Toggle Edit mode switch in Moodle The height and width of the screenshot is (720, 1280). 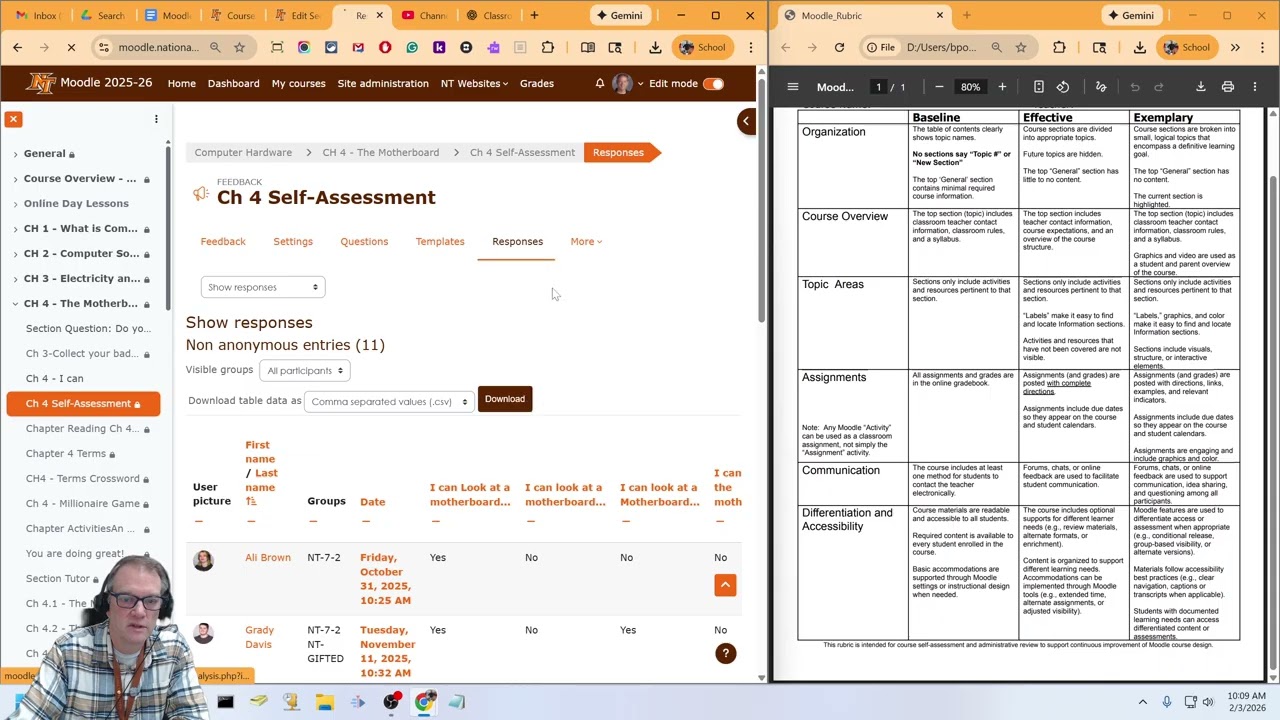click(713, 84)
